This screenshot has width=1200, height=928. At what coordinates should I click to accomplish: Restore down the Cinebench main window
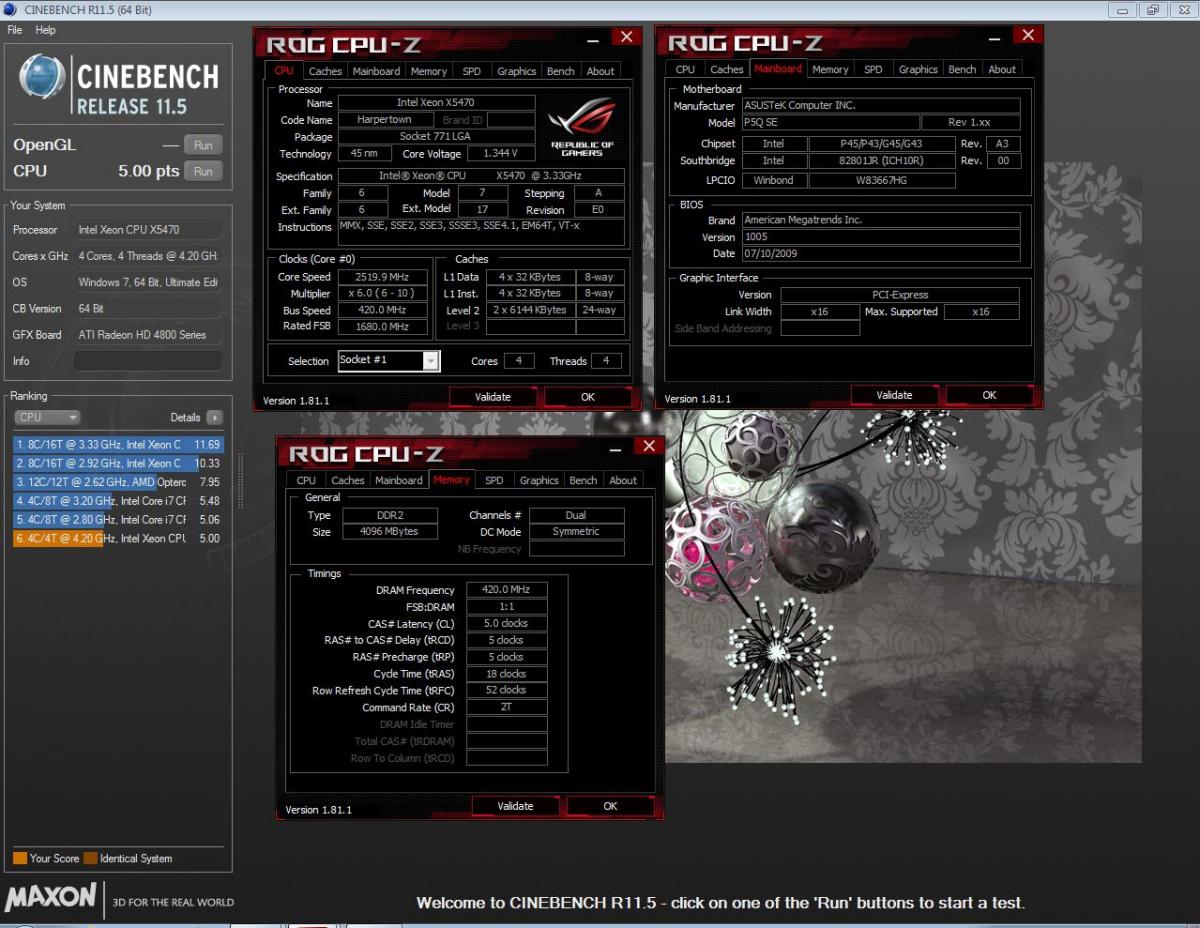pos(1152,10)
